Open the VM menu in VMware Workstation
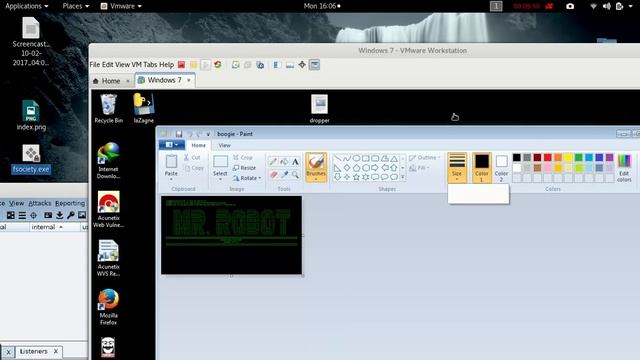The width and height of the screenshot is (640, 360). 136,65
